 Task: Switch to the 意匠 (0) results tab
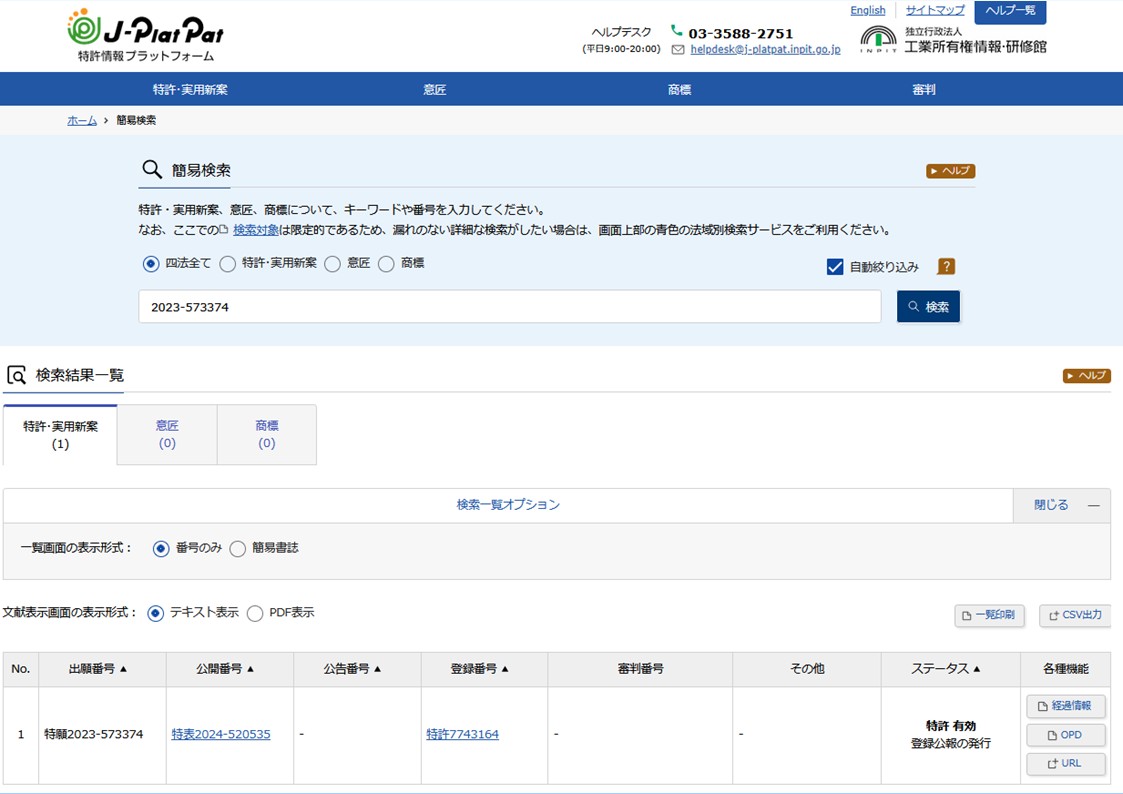point(167,434)
